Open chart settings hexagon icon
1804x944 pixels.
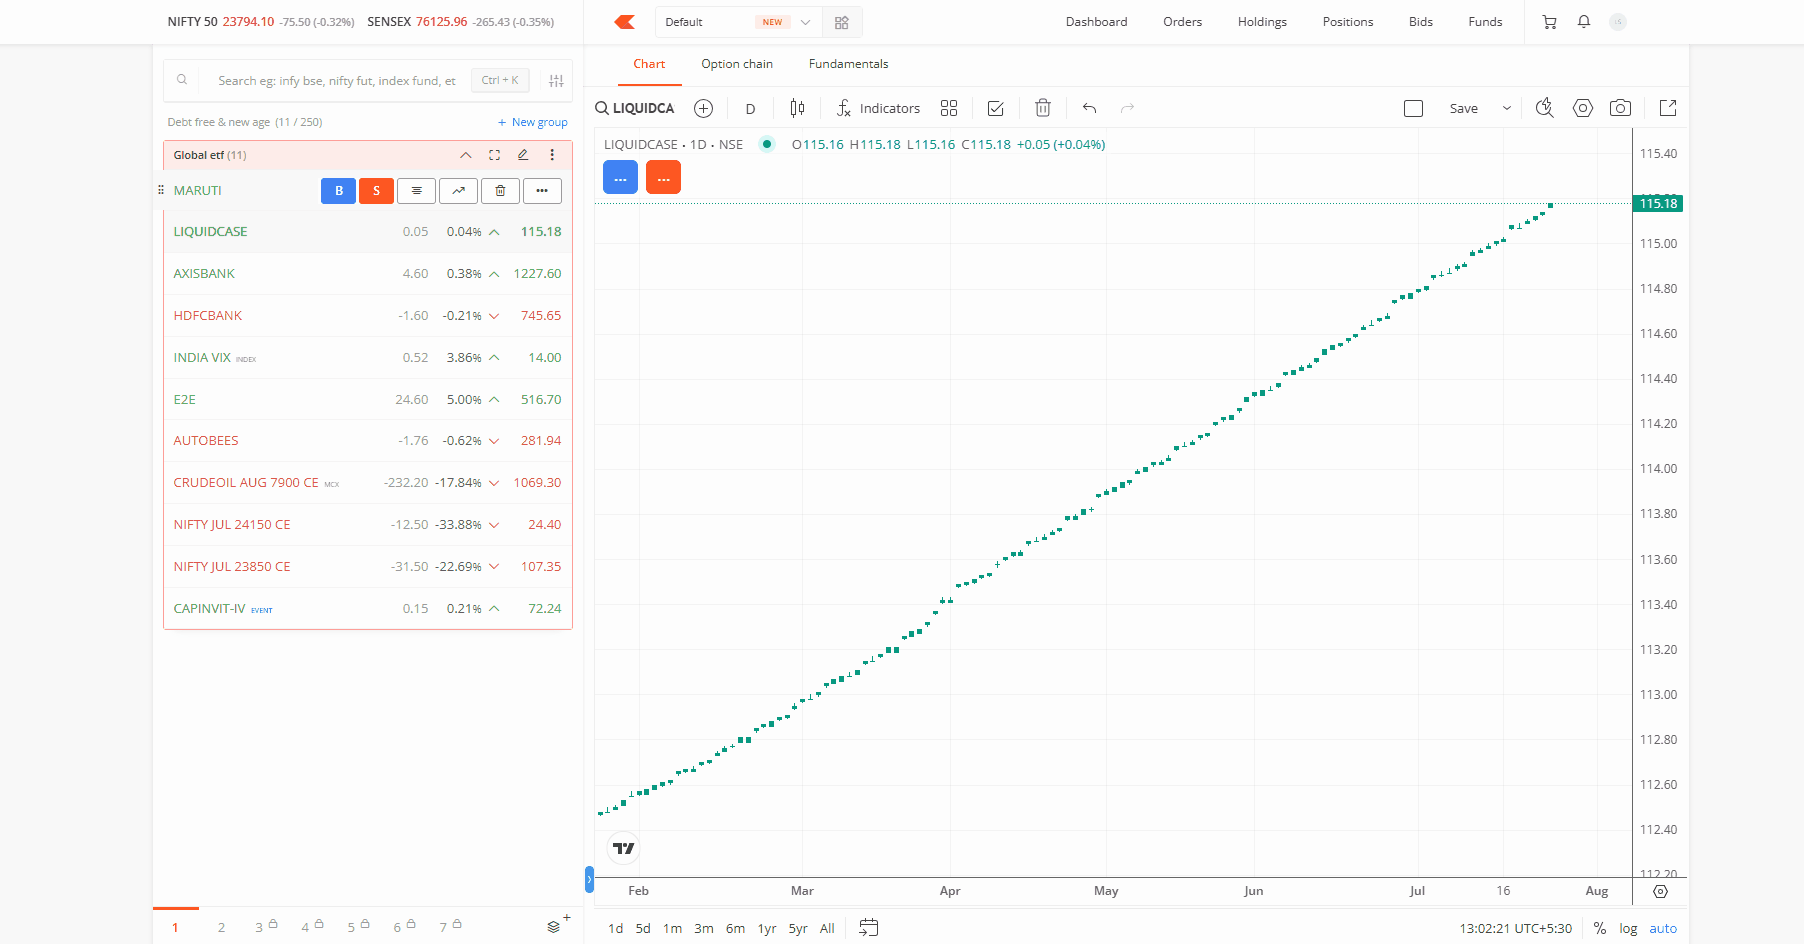pyautogui.click(x=1583, y=108)
